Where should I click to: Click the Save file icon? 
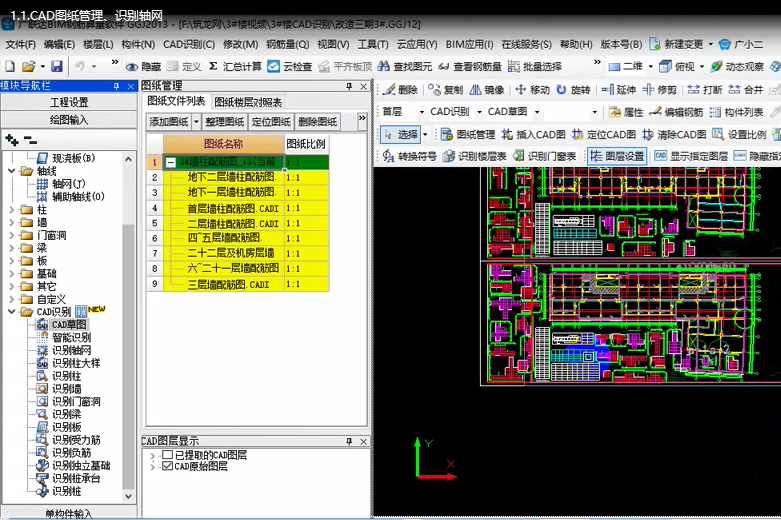(56, 66)
